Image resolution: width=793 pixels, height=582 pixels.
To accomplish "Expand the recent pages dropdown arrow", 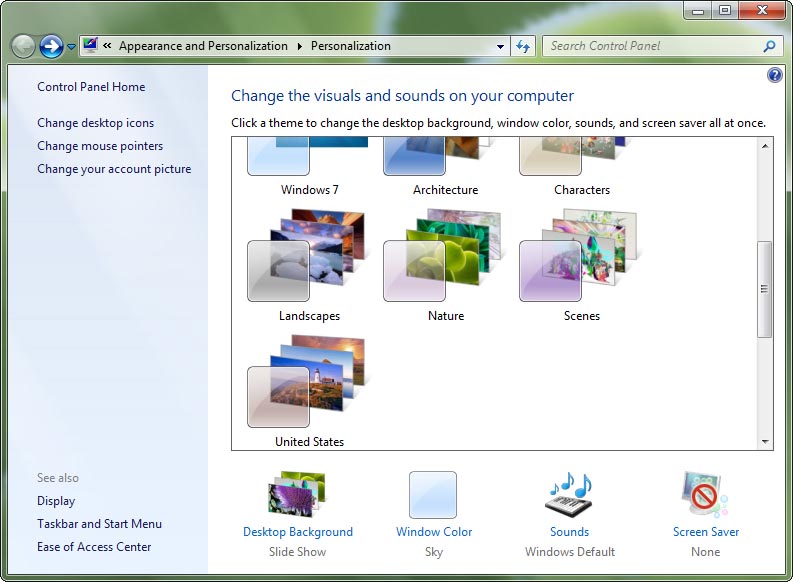I will point(71,47).
